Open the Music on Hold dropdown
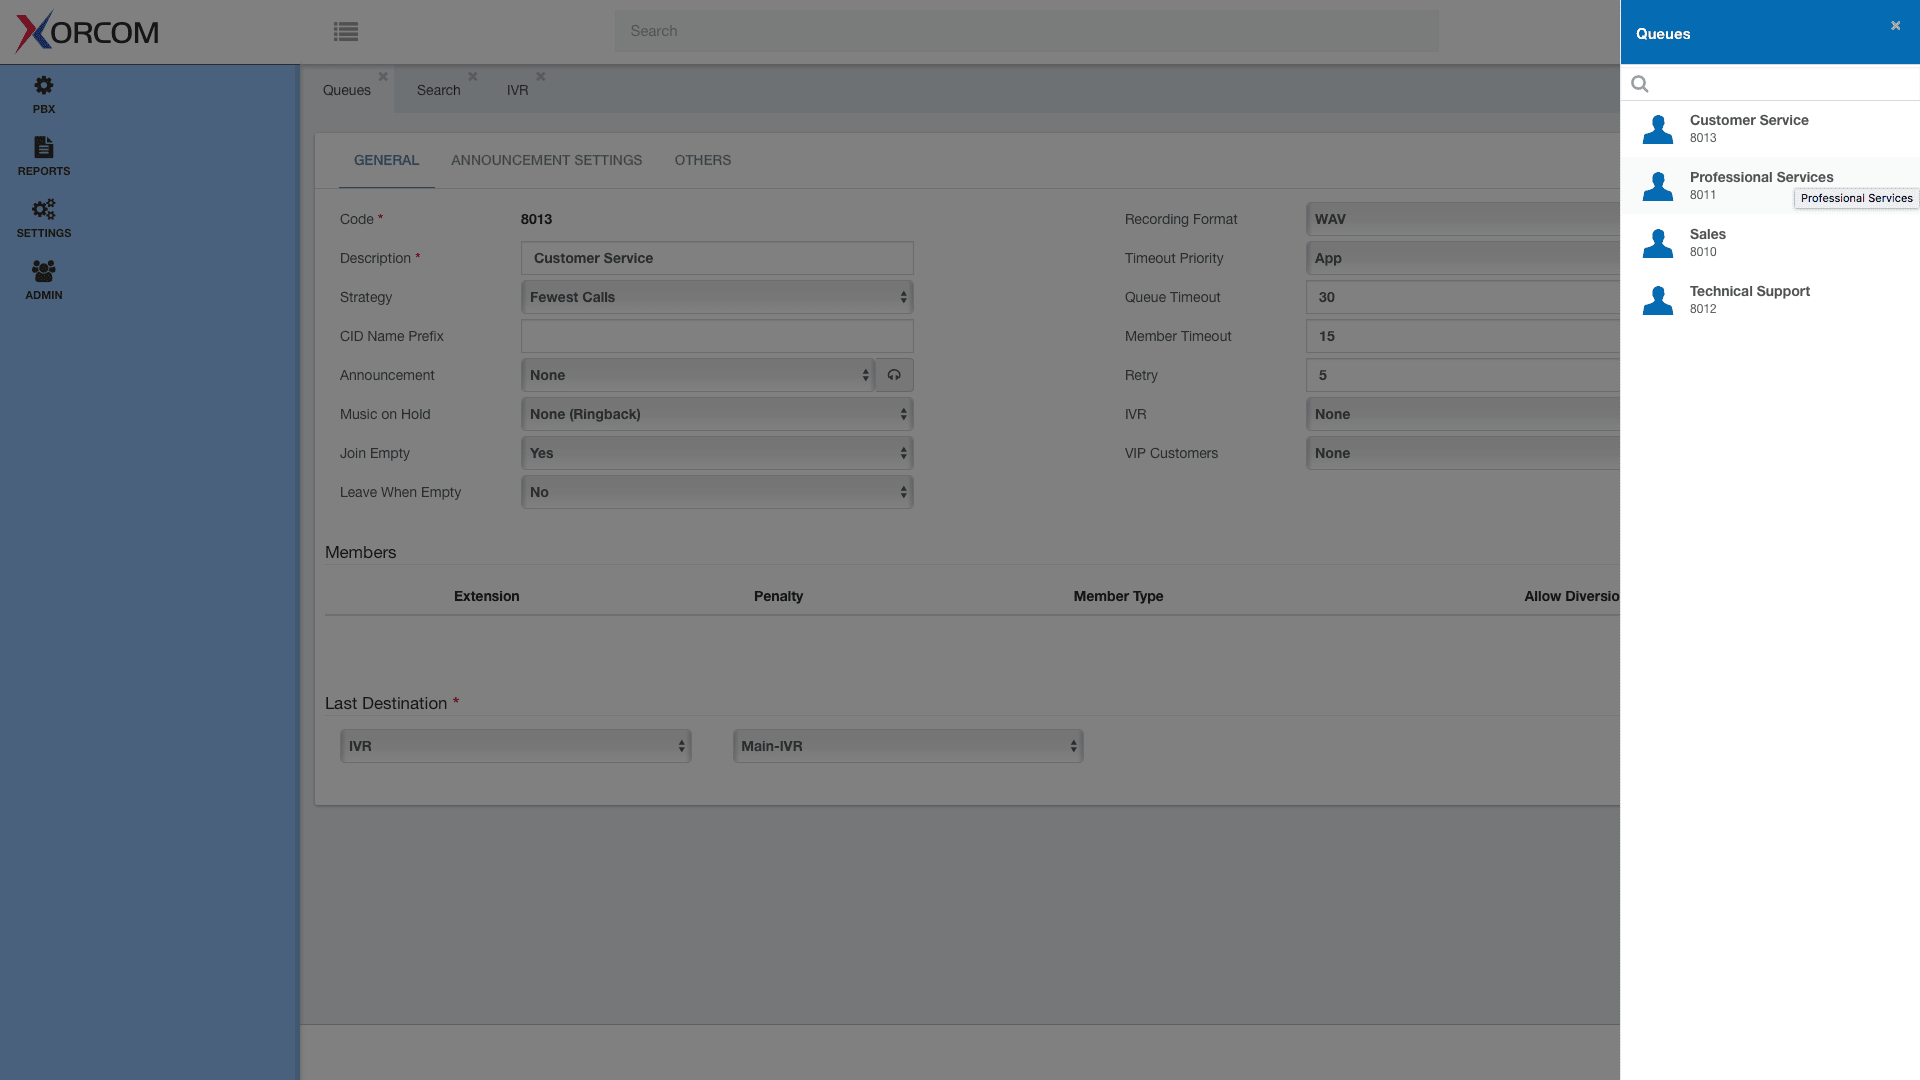 [x=717, y=414]
